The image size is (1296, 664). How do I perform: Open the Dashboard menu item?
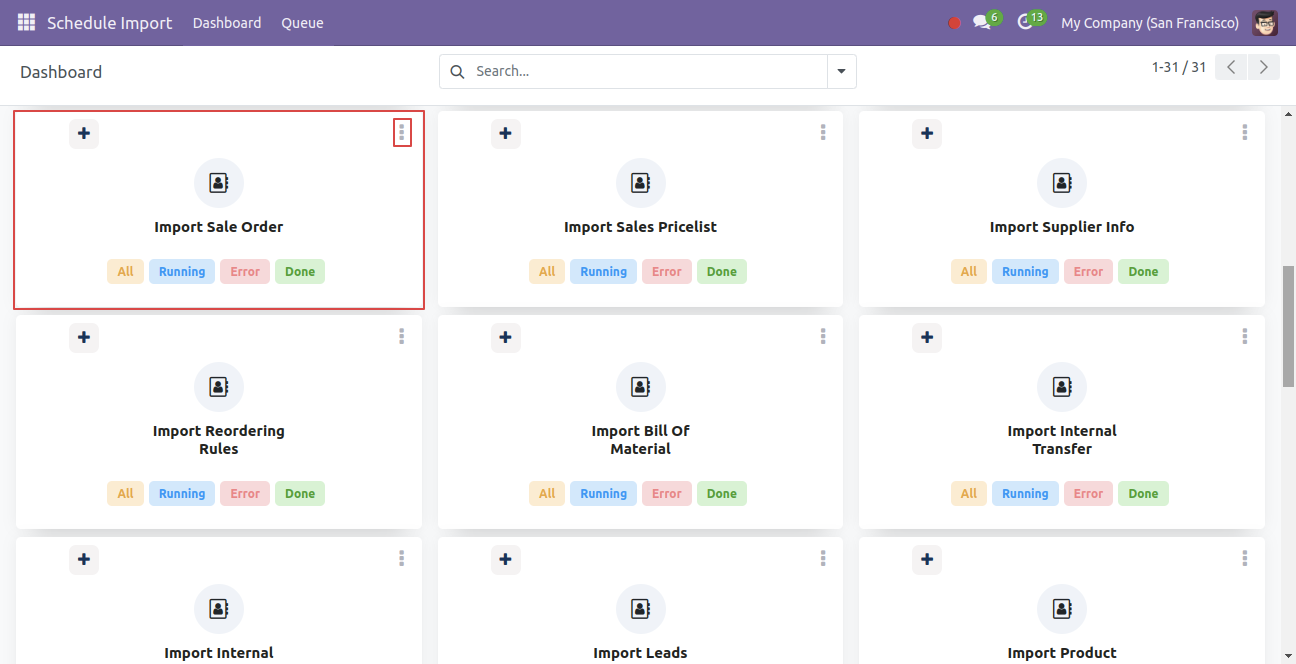(x=227, y=23)
